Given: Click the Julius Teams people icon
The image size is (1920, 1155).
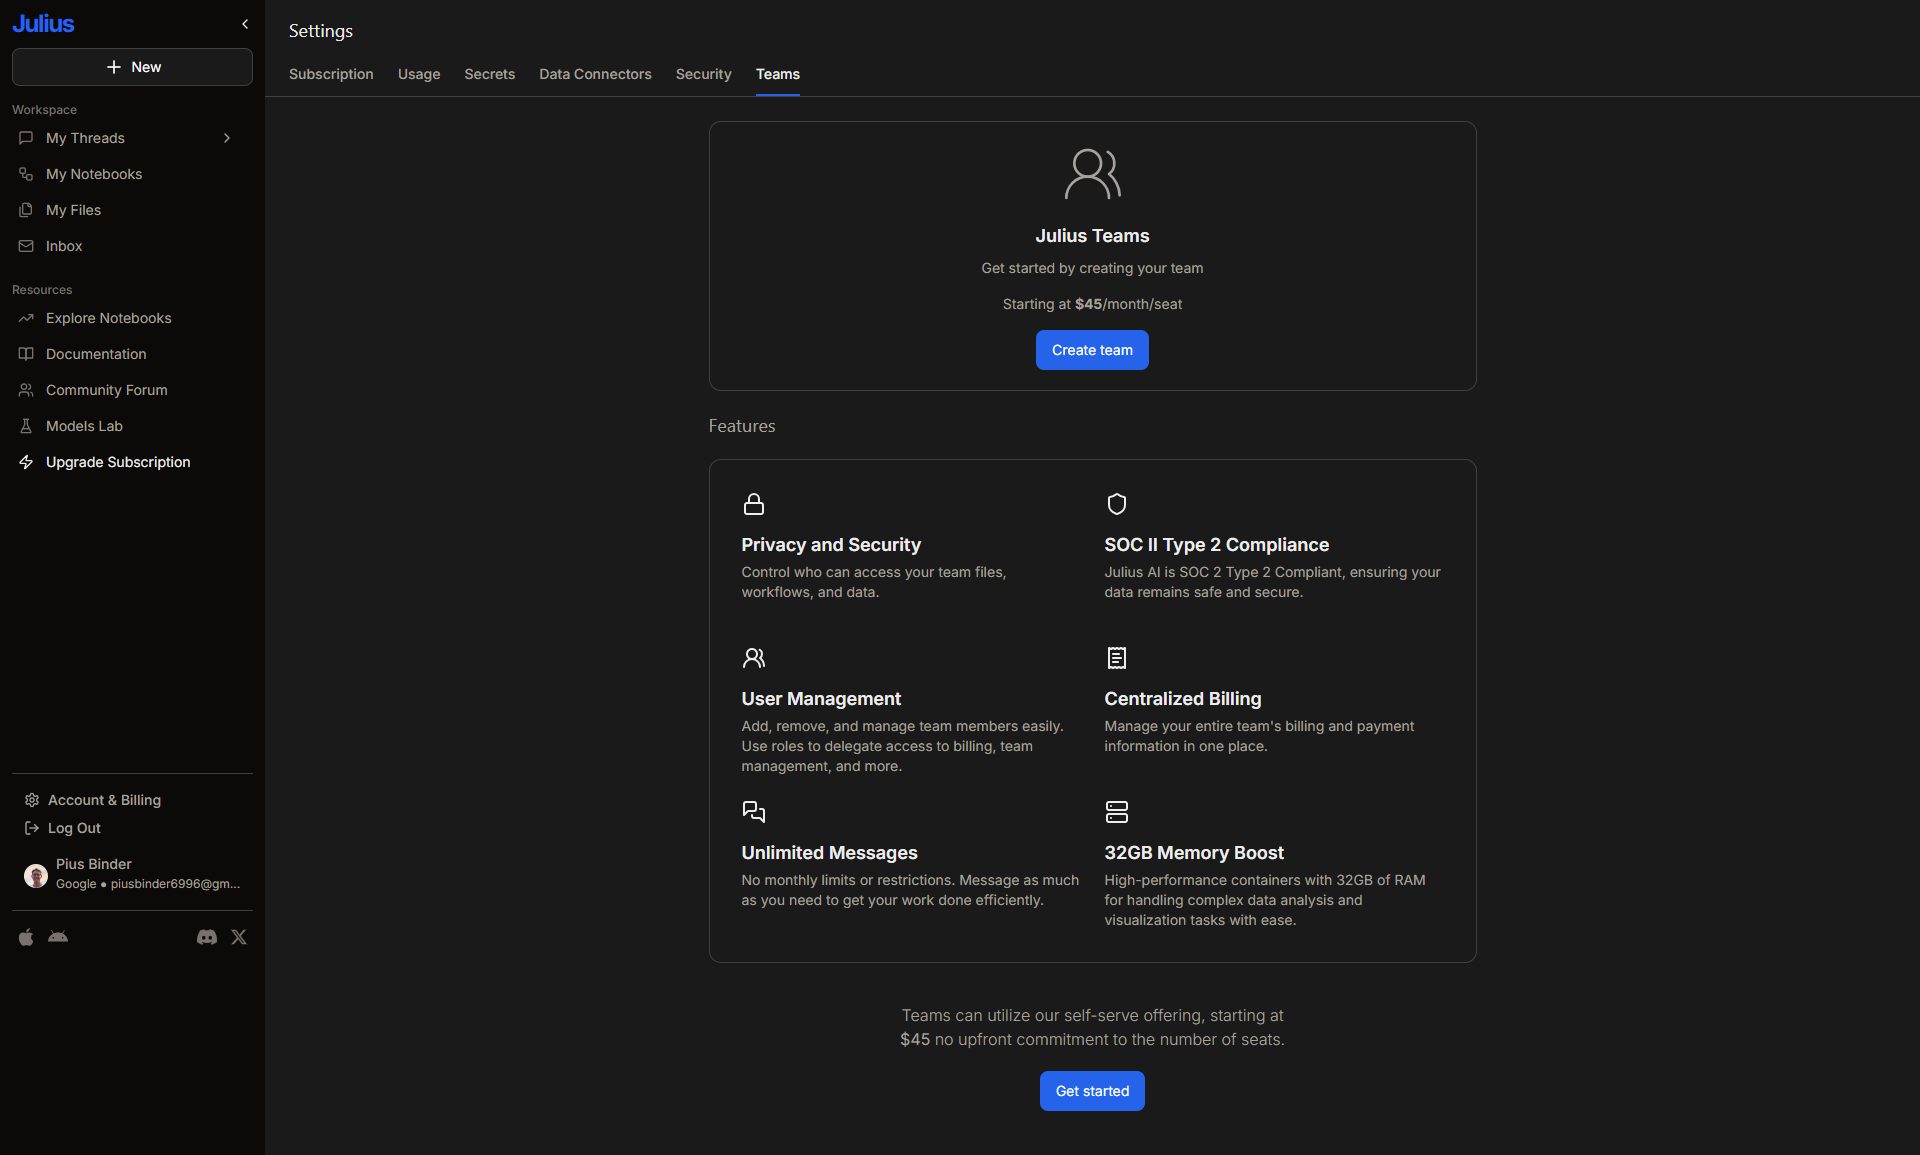Looking at the screenshot, I should pyautogui.click(x=1093, y=174).
